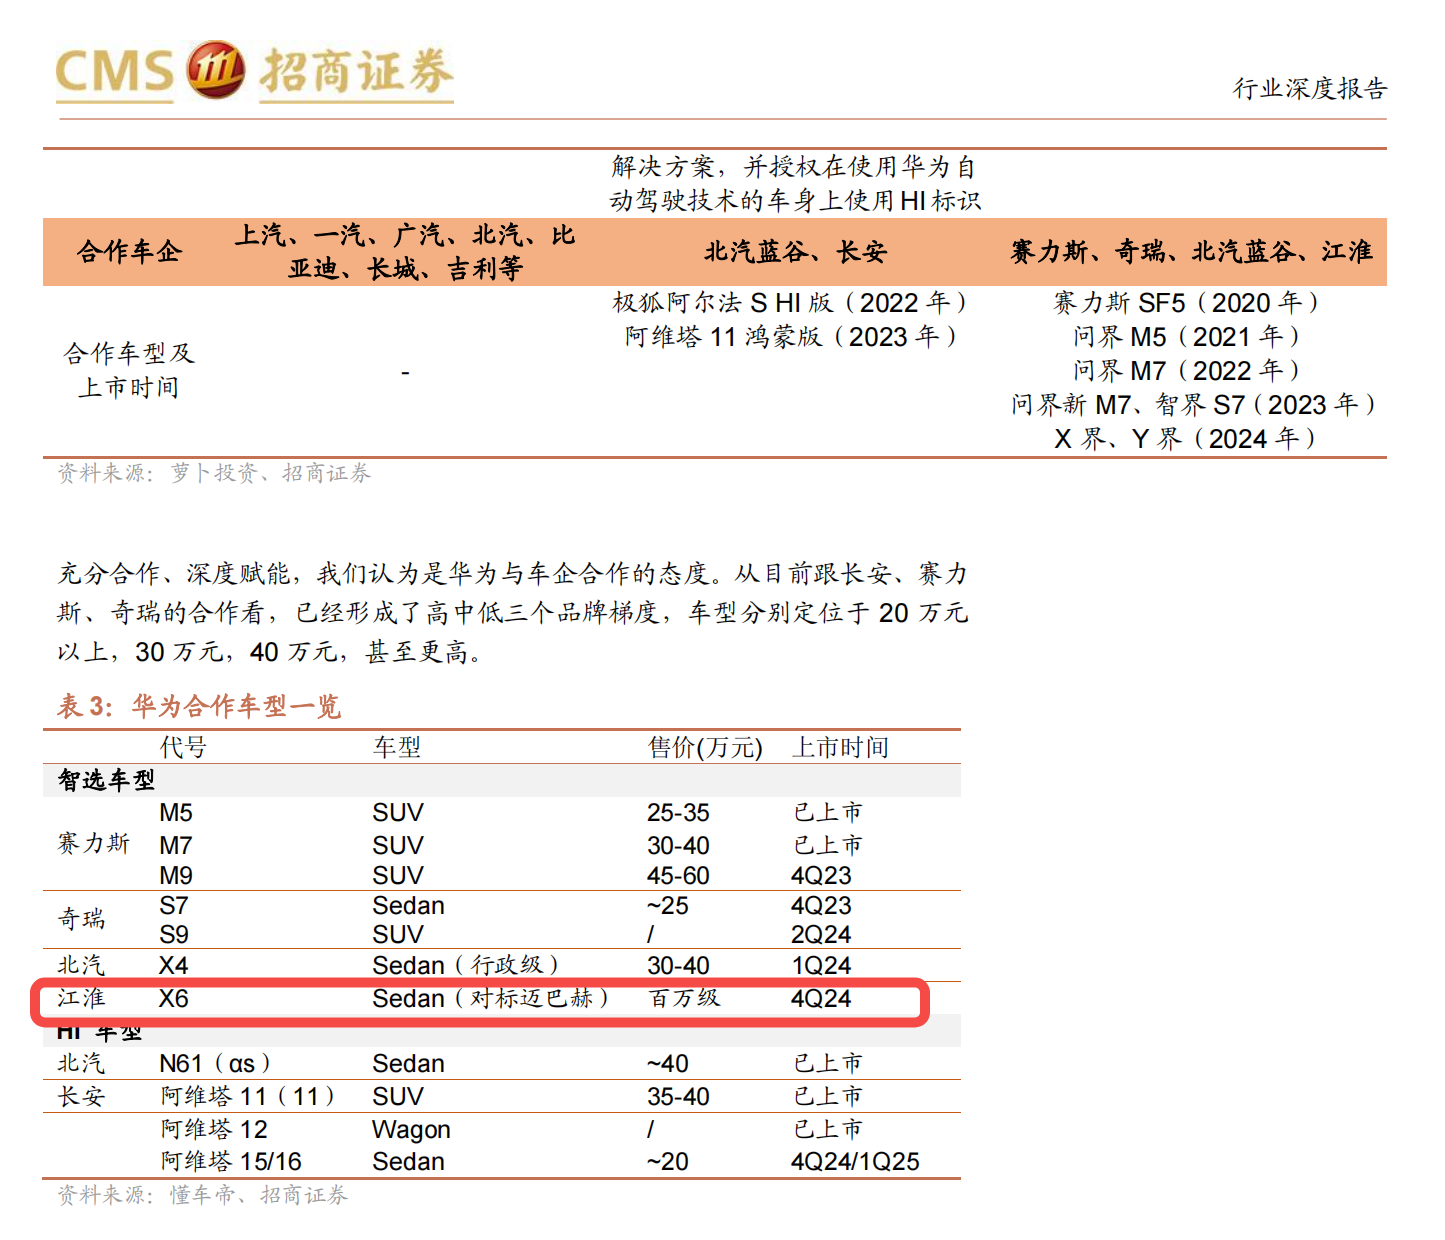
Task: Select the "百万级" price cell
Action: (x=684, y=998)
